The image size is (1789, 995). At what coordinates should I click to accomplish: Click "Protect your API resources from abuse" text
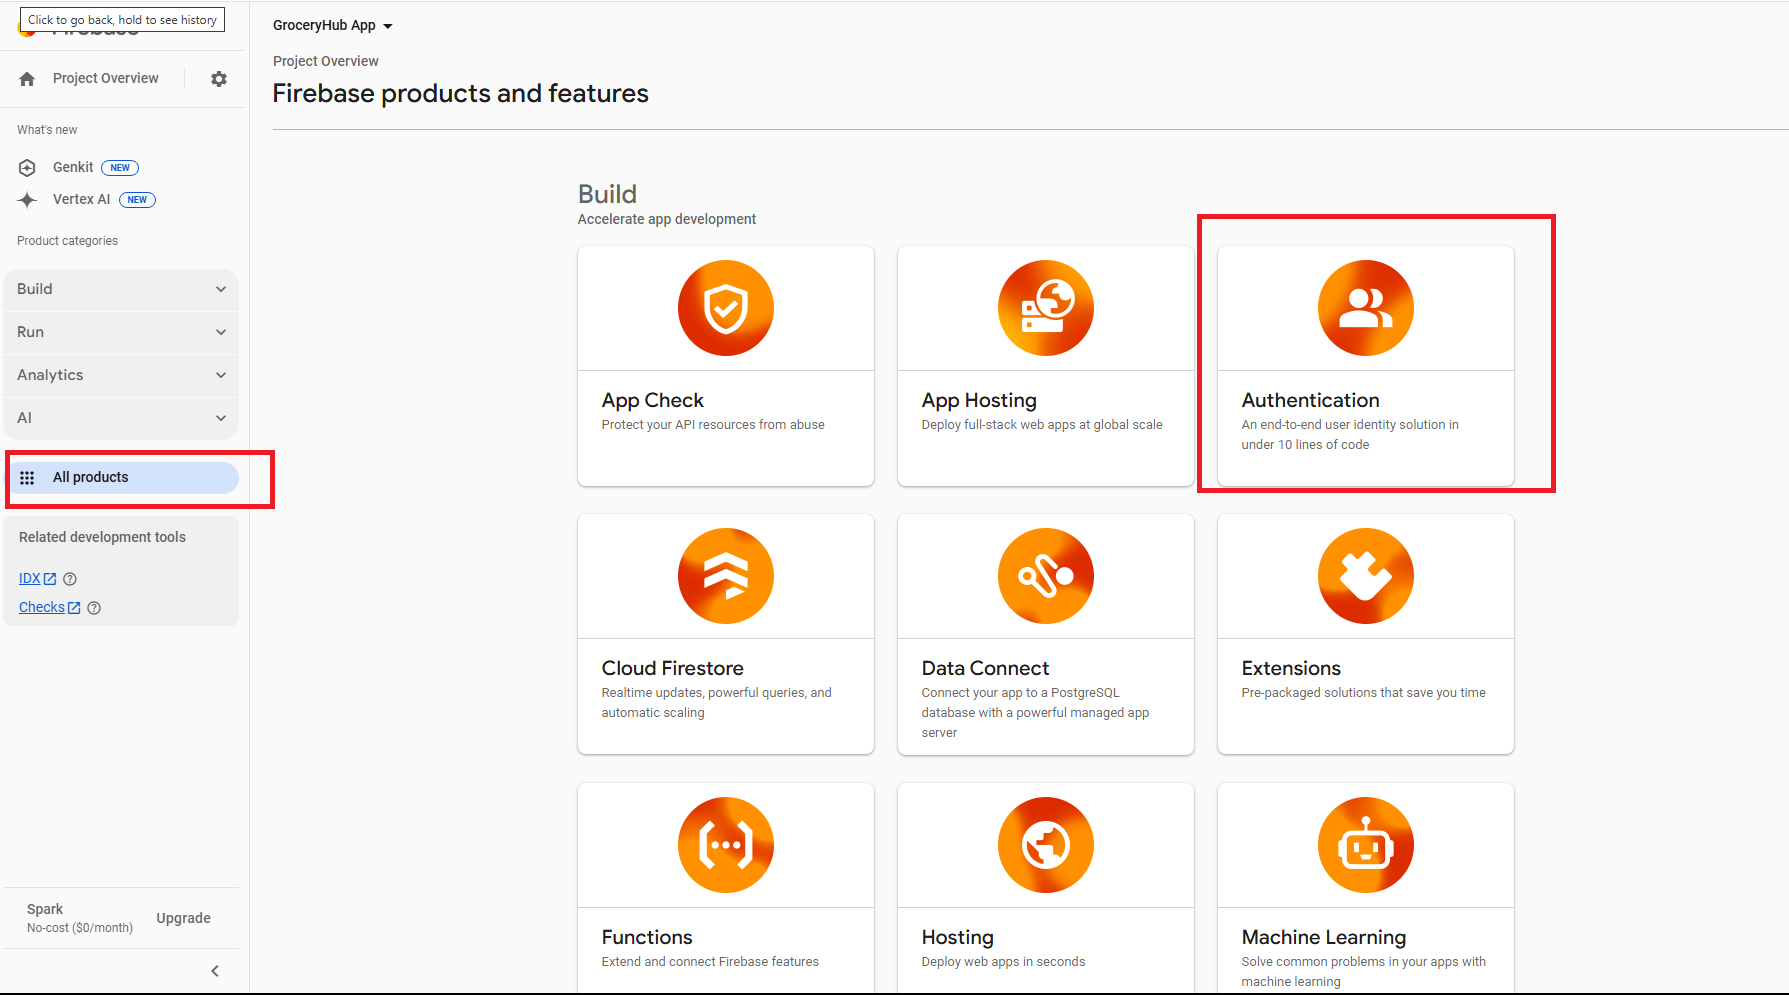pos(713,425)
